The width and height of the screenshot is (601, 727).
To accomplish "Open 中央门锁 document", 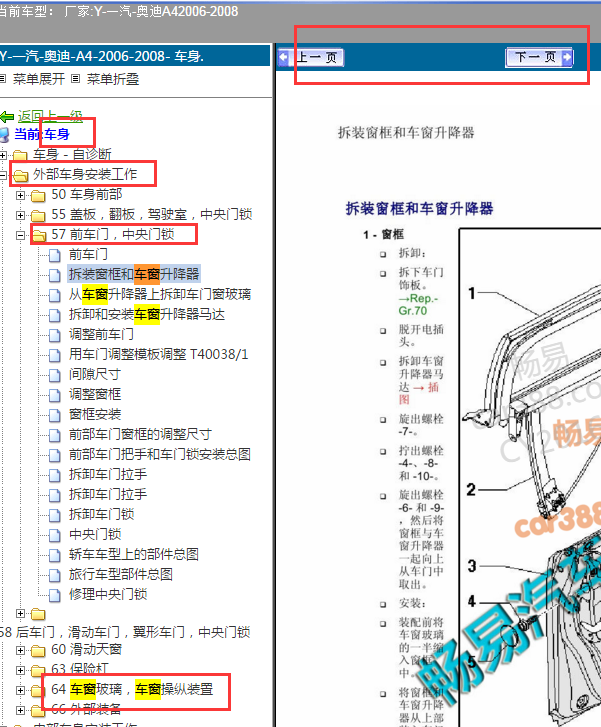I will click(x=95, y=534).
